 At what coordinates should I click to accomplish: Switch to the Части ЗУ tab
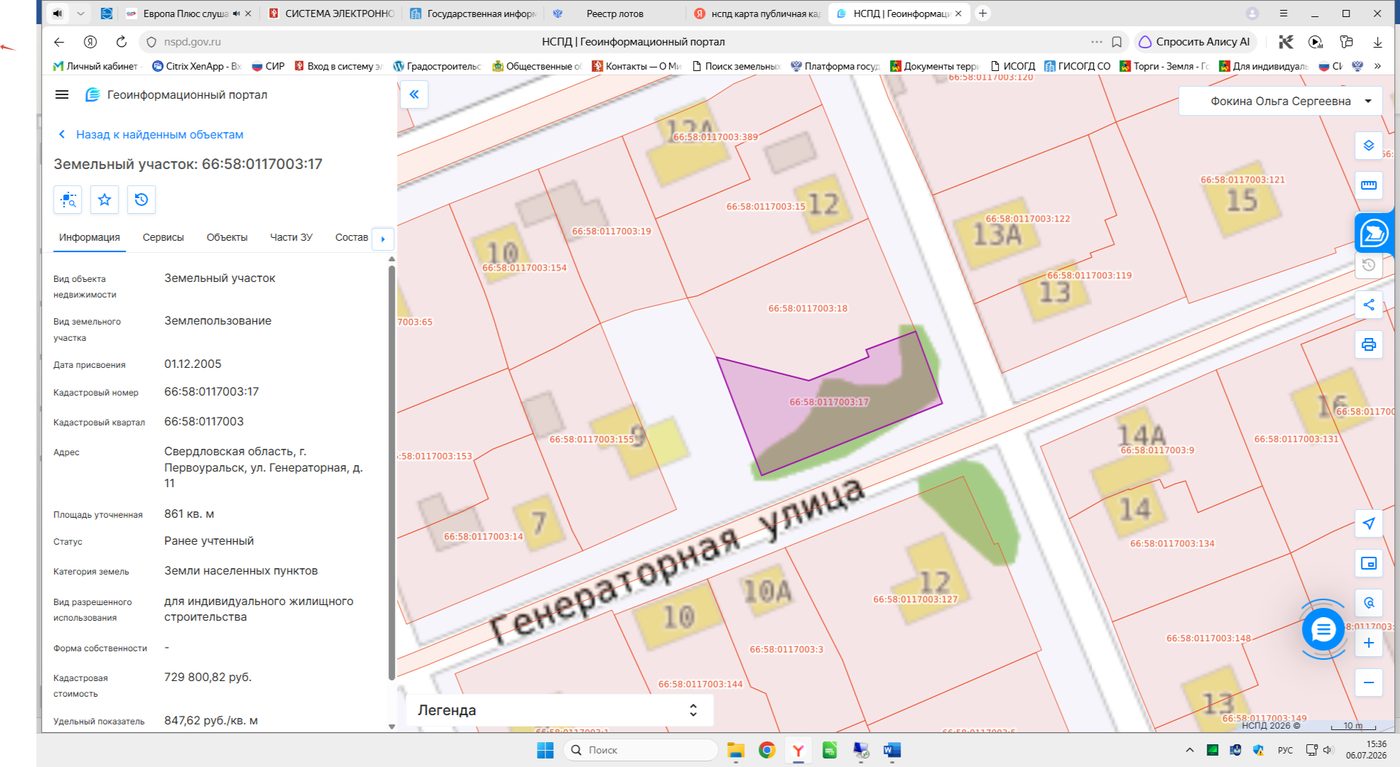291,237
